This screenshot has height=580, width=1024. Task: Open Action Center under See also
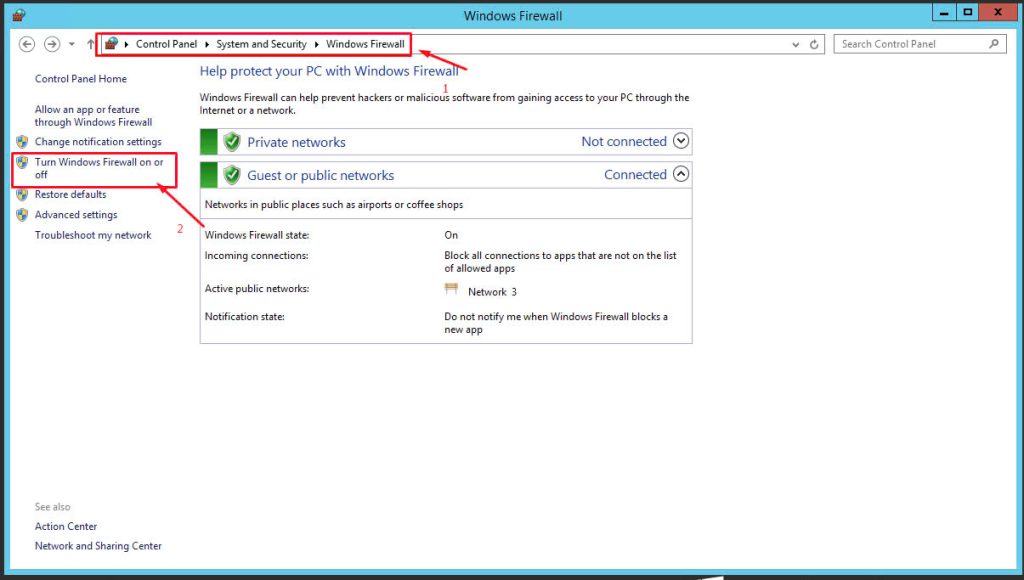tap(66, 526)
